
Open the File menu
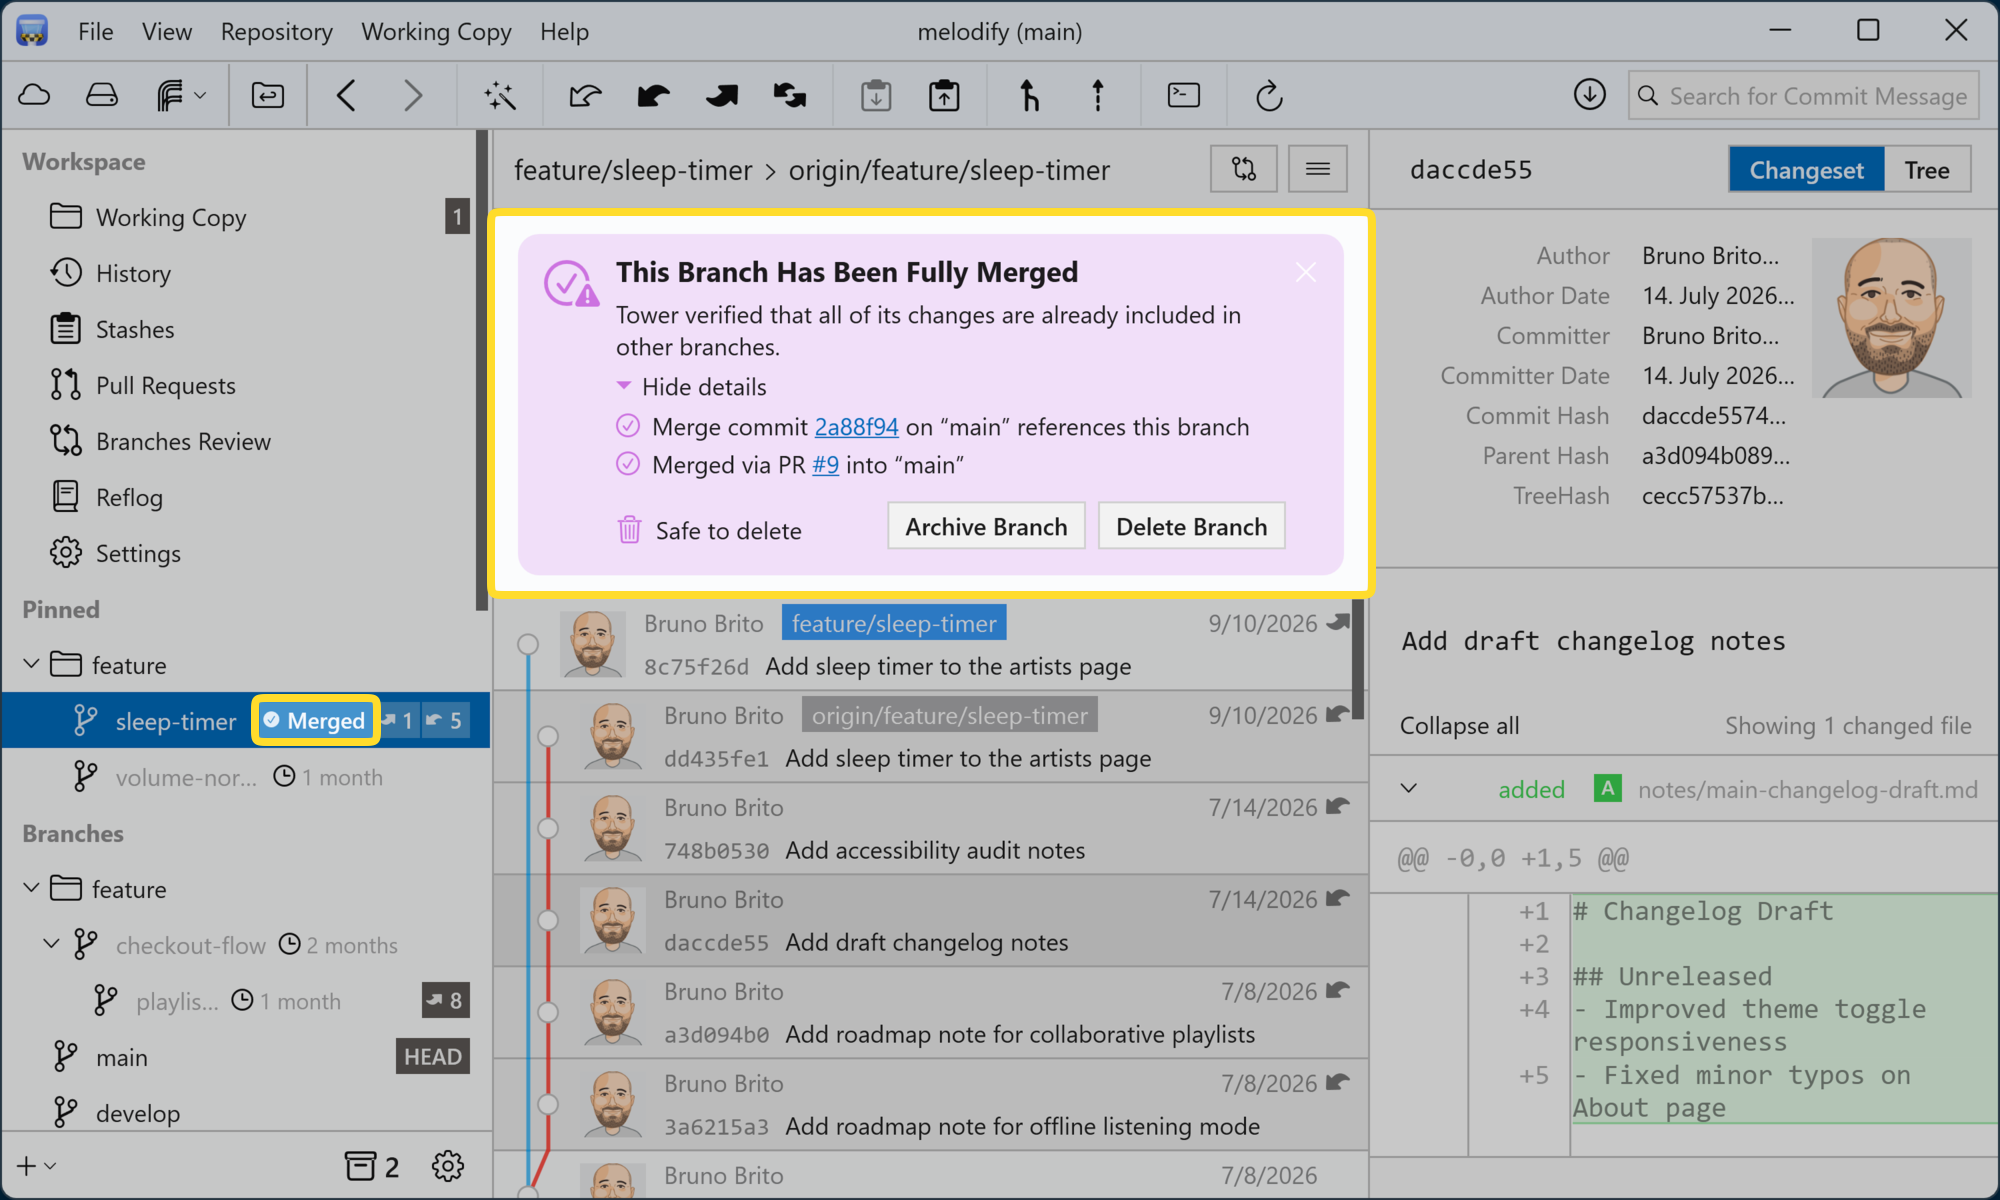point(95,32)
